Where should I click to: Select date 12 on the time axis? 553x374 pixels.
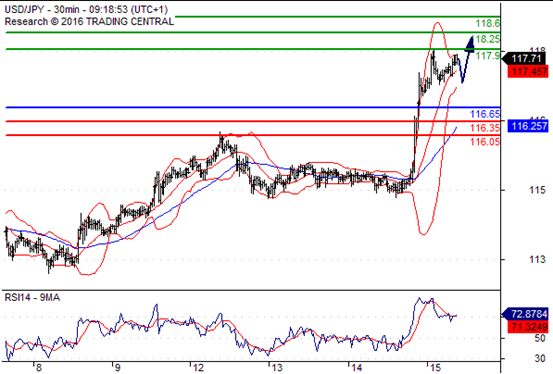point(199,368)
